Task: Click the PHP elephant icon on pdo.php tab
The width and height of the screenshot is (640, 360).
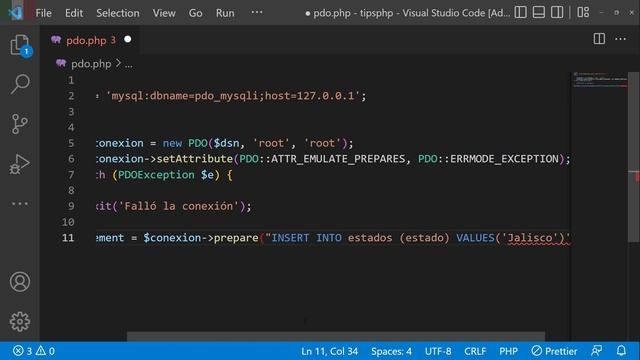Action: tap(56, 40)
